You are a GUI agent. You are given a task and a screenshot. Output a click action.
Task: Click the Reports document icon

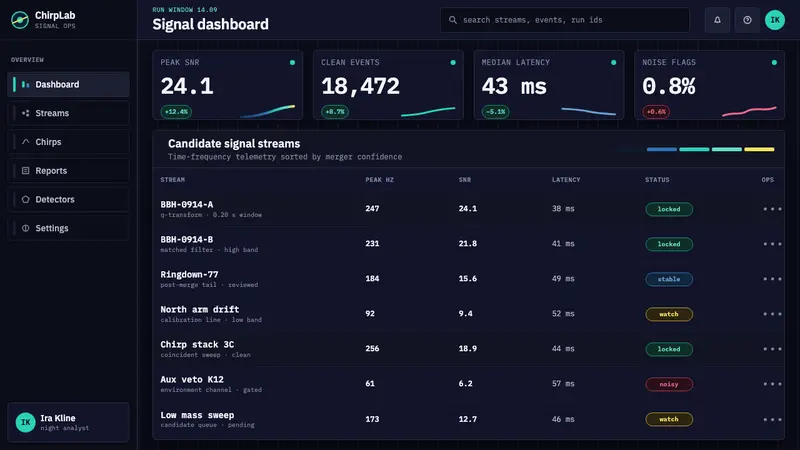(26, 170)
